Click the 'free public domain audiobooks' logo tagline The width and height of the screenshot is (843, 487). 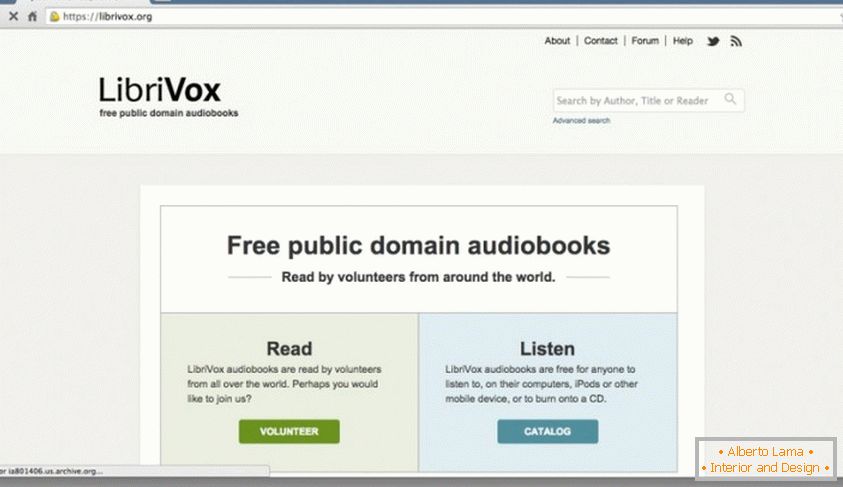169,113
